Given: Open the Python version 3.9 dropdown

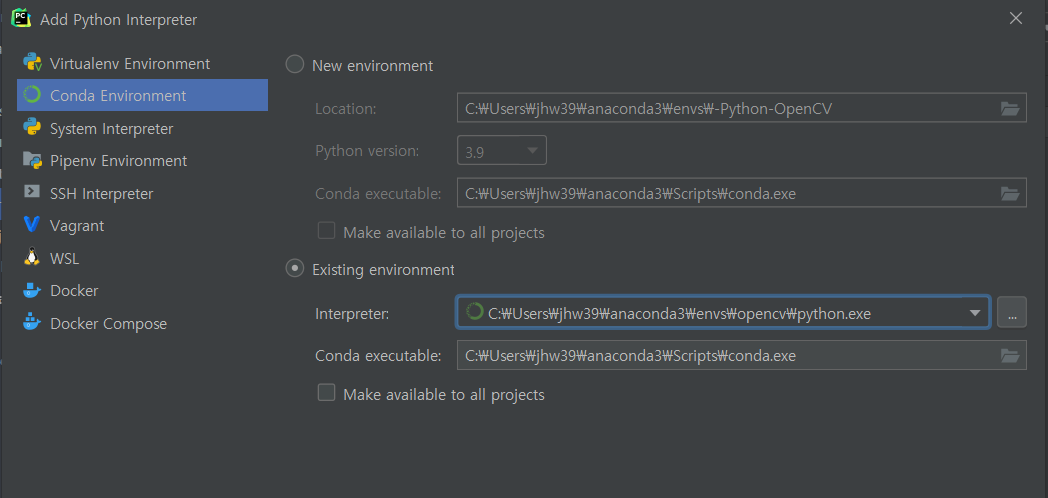Looking at the screenshot, I should tap(502, 150).
